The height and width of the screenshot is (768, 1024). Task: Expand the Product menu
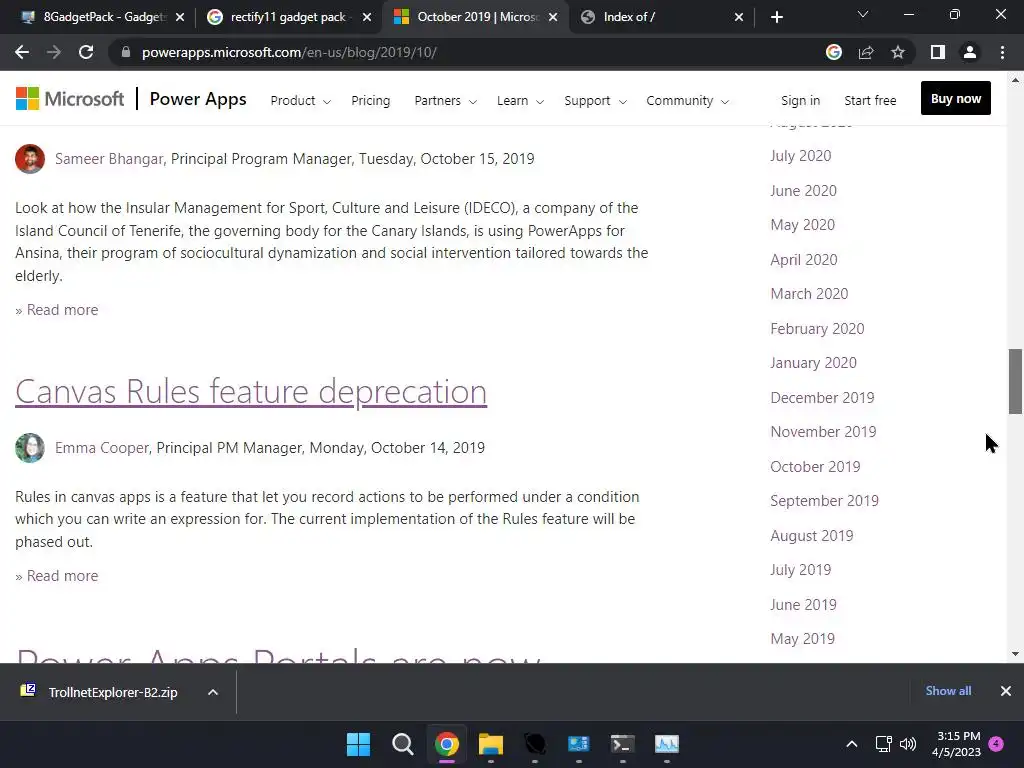[x=300, y=101]
